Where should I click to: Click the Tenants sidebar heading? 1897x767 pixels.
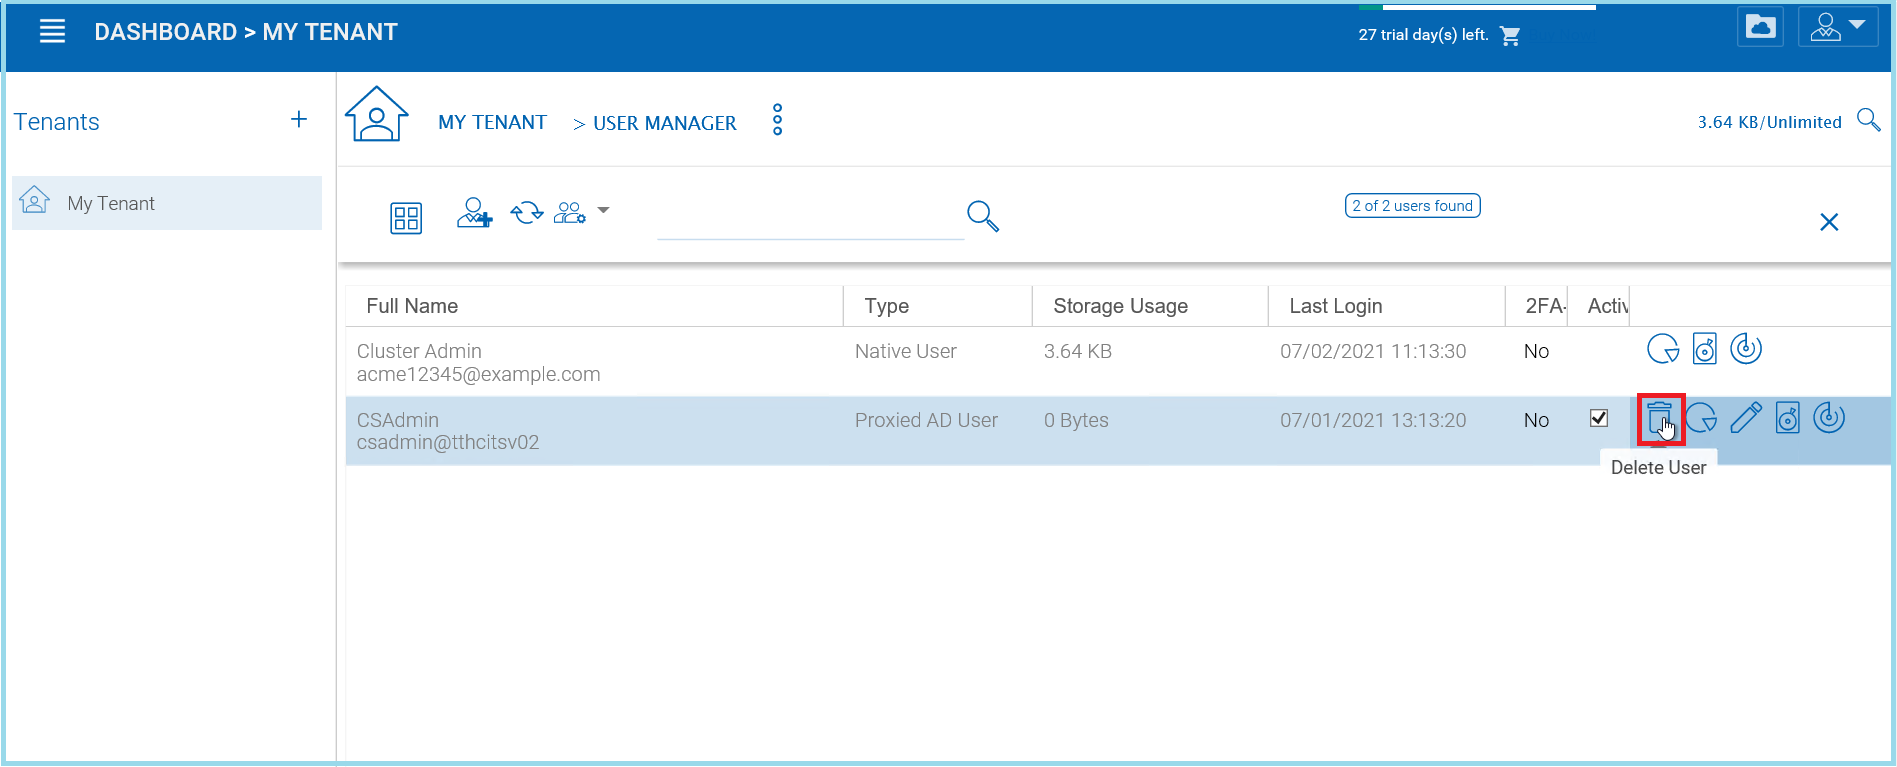(56, 122)
